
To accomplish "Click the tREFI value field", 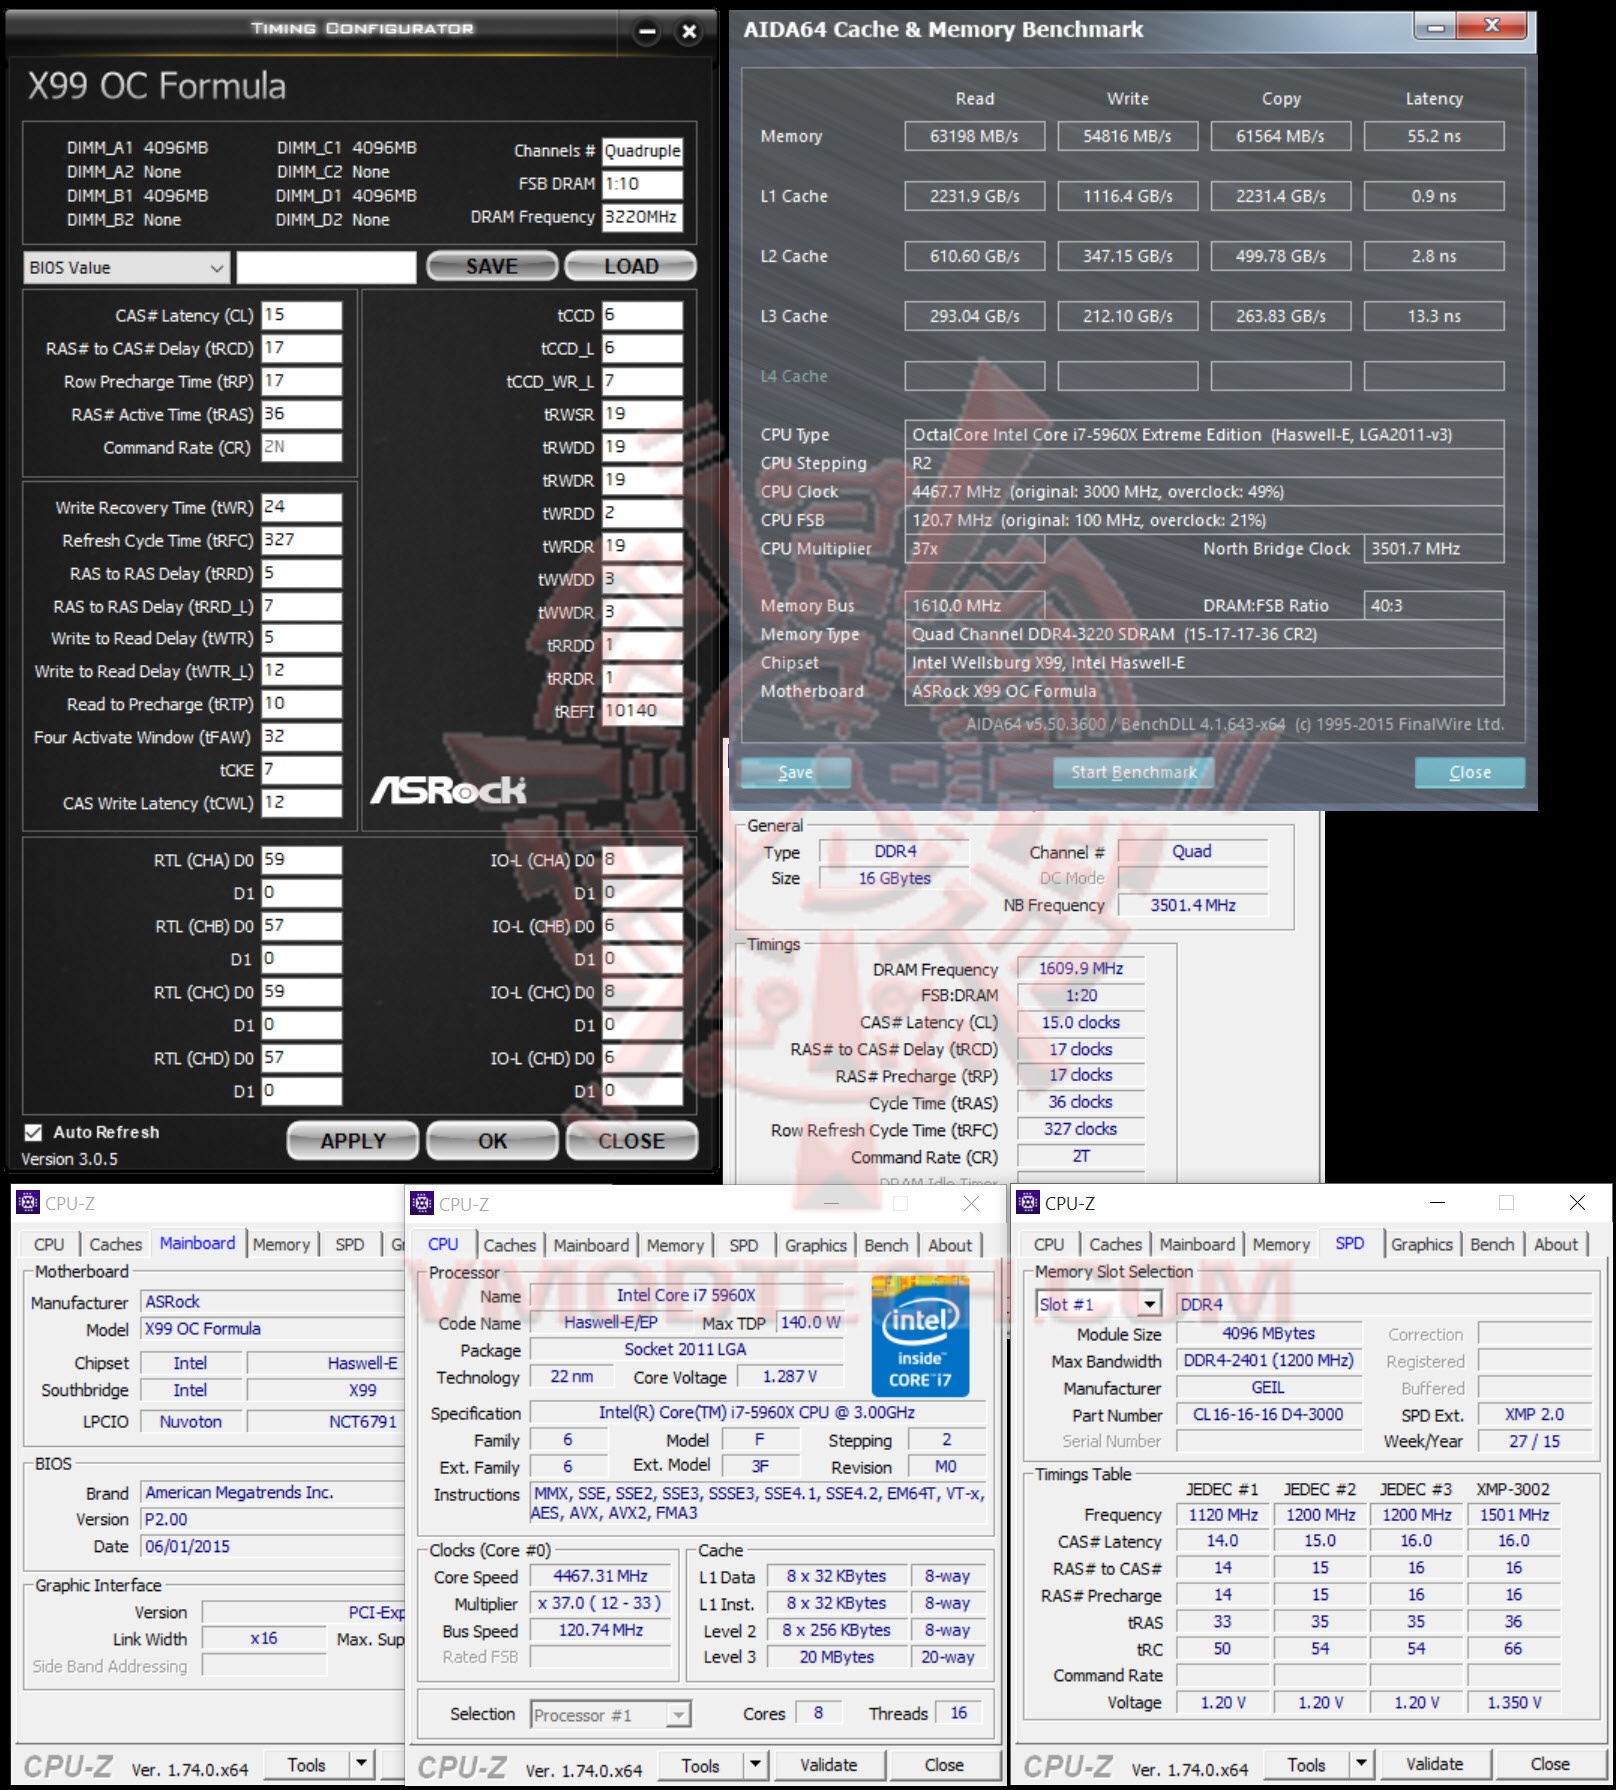I will 643,711.
